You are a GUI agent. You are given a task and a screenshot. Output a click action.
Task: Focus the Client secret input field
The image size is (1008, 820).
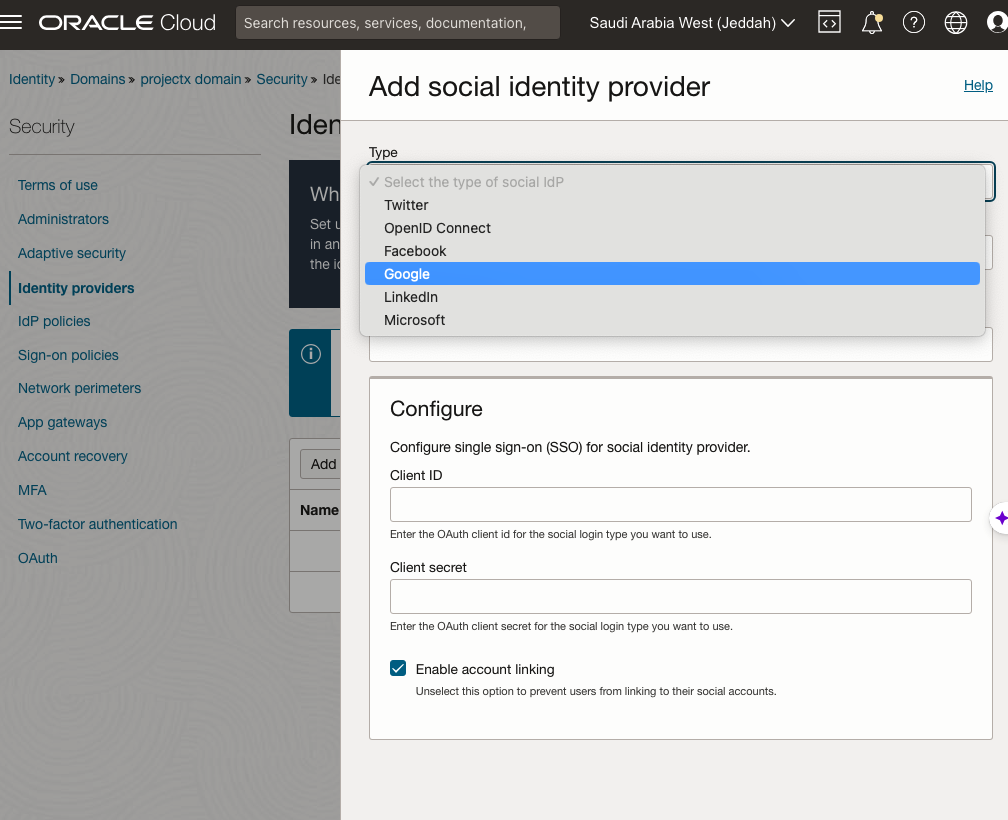point(680,596)
